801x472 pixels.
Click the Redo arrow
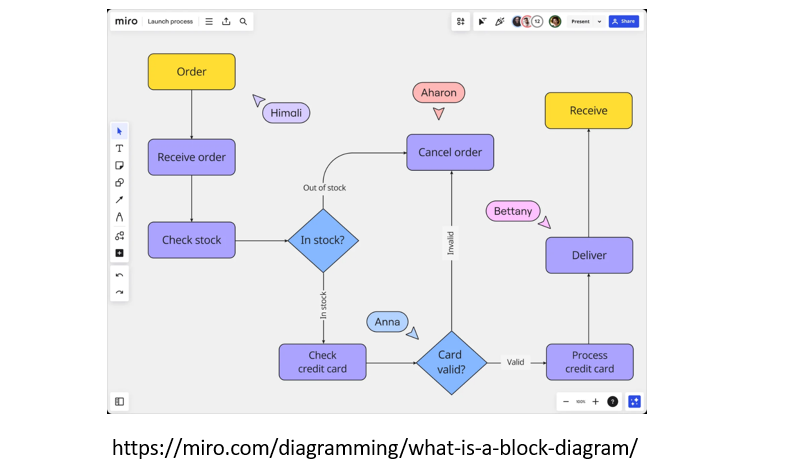(x=119, y=292)
